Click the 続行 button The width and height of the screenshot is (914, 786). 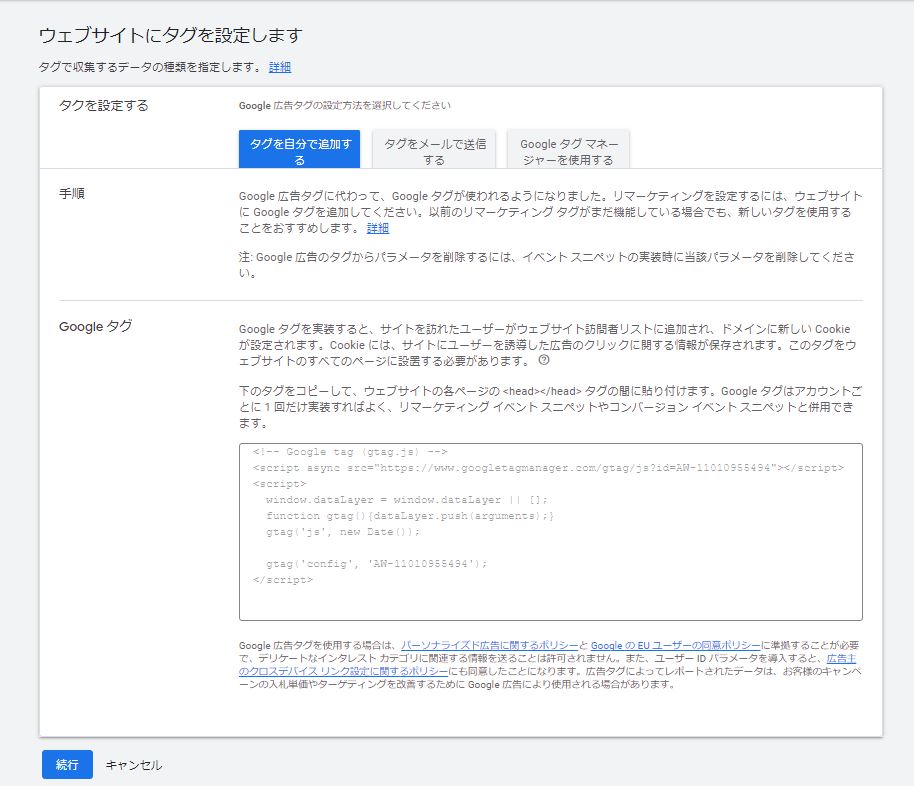coord(67,764)
